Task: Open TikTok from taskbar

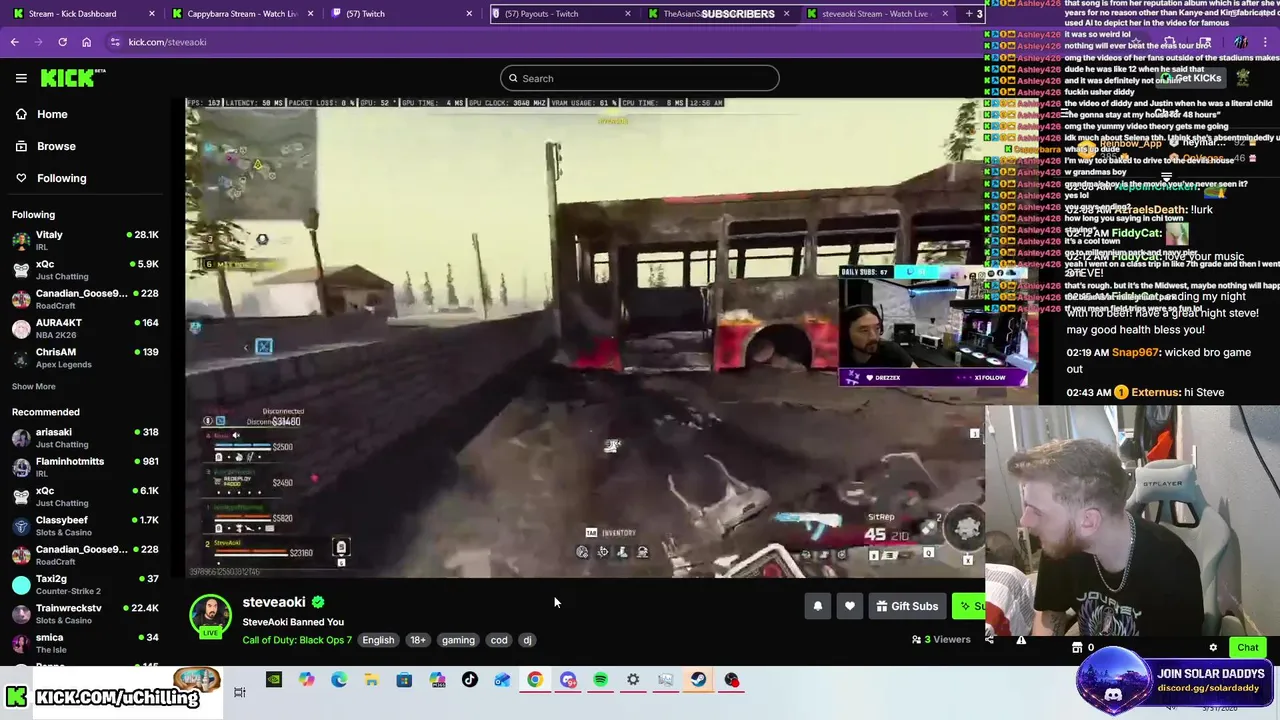Action: 470,680
